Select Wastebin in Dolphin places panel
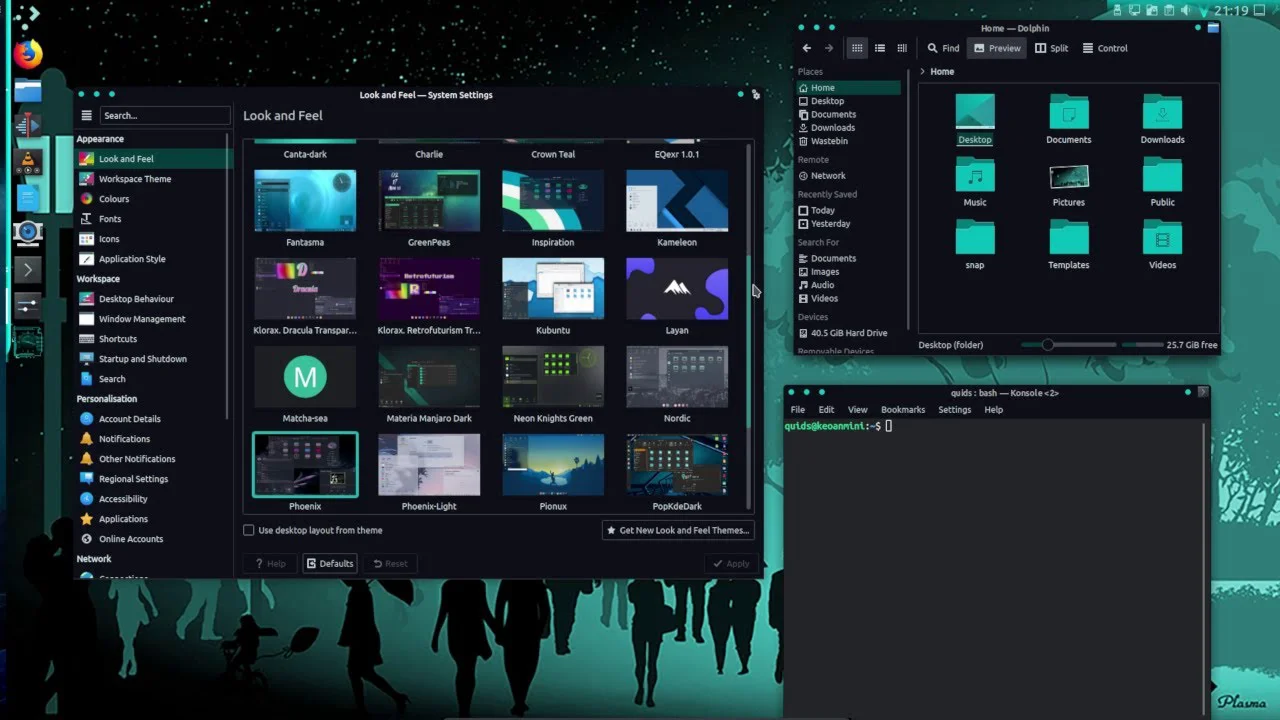 (848, 141)
